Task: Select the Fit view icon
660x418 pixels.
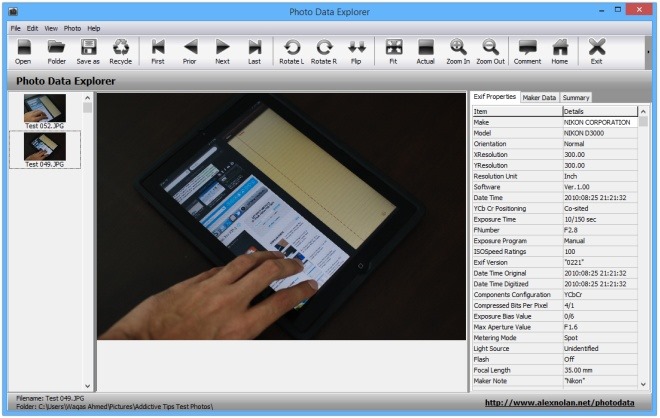Action: click(x=393, y=52)
